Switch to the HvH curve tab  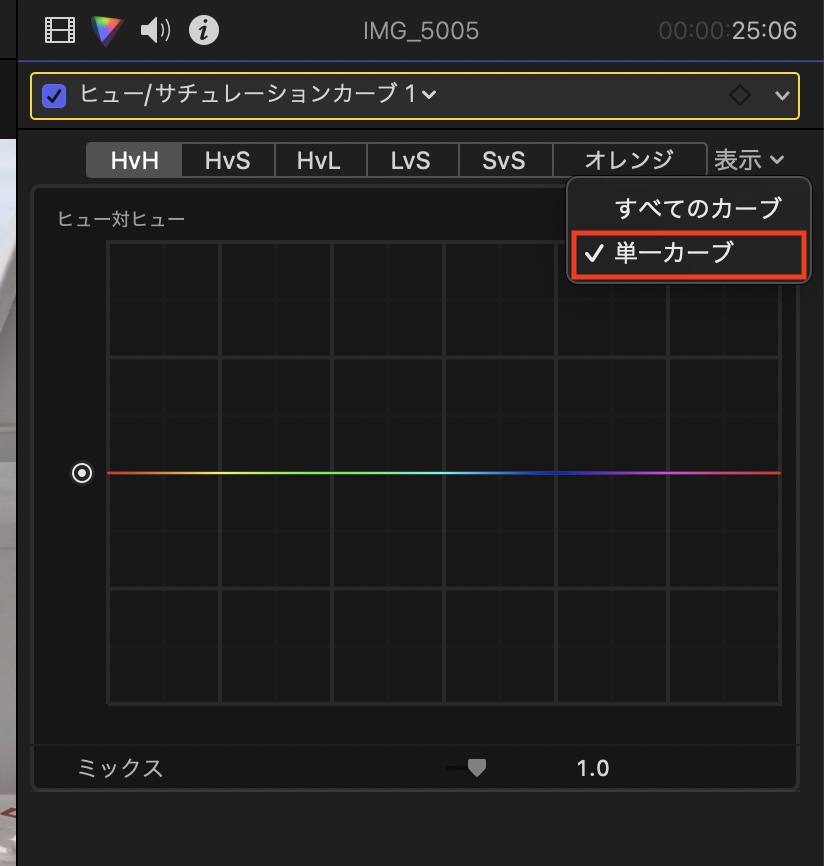(x=134, y=160)
